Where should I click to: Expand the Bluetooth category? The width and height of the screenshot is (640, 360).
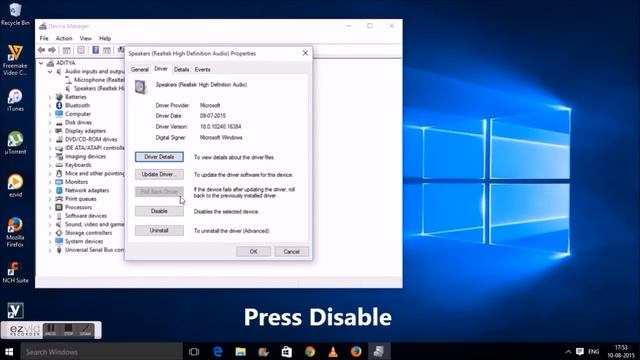[50, 106]
